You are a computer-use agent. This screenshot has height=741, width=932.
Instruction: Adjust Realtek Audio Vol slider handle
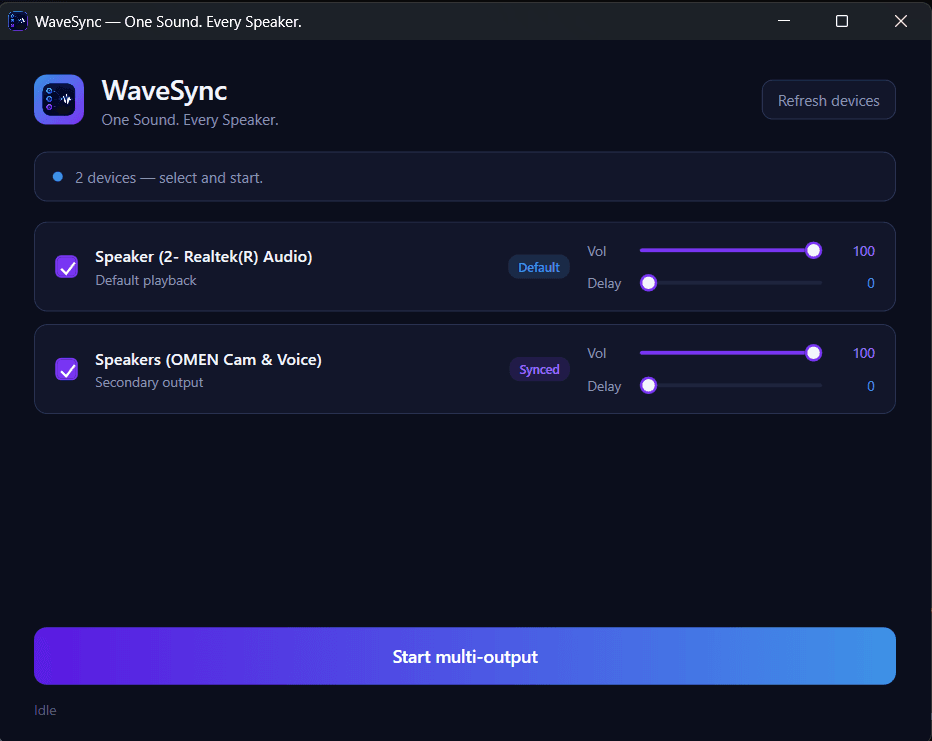[x=814, y=251]
